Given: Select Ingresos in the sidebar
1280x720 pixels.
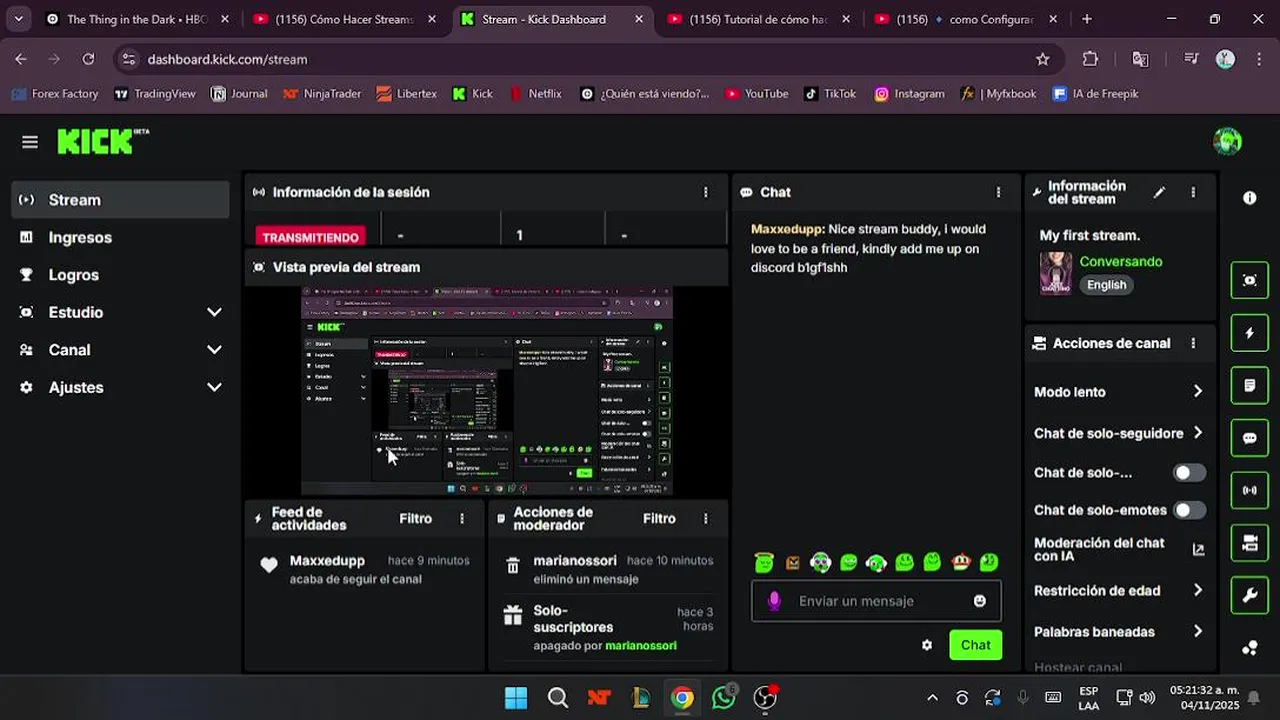Looking at the screenshot, I should [121, 237].
